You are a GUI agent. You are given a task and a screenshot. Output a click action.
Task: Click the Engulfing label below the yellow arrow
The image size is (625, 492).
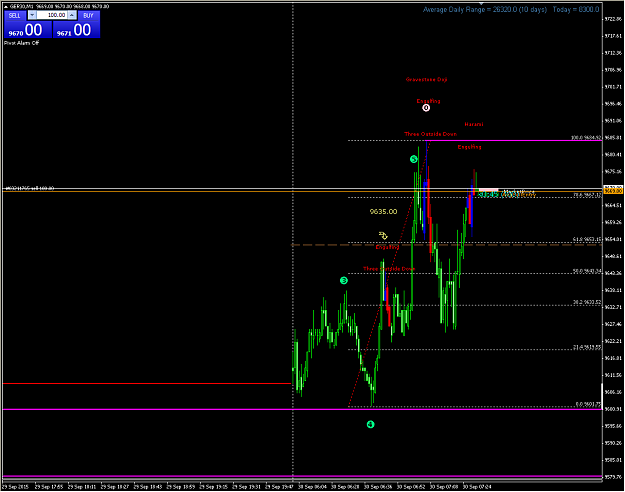click(x=387, y=247)
